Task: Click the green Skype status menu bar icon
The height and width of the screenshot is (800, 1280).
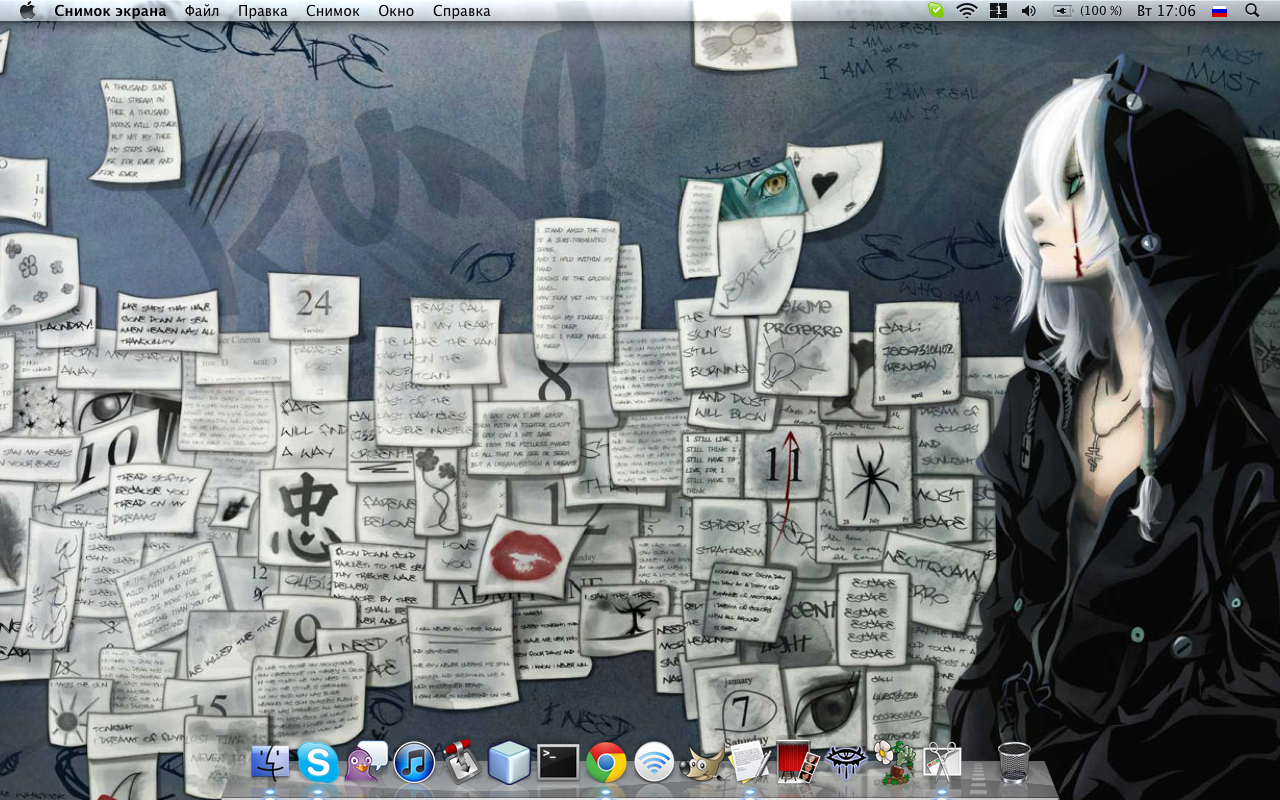Action: (x=935, y=10)
